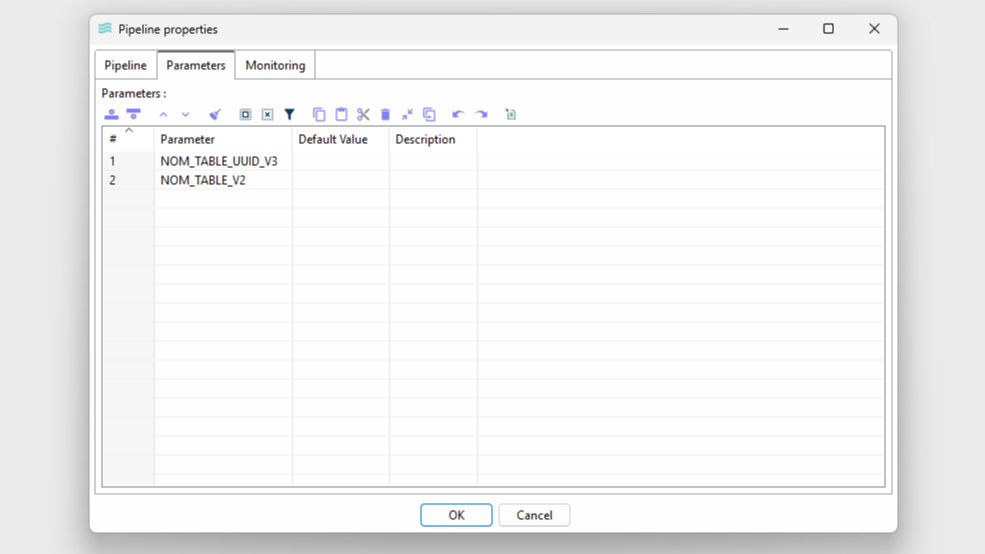Select the NOM_TABLE_UUID_V3 parameter cell

(219, 161)
